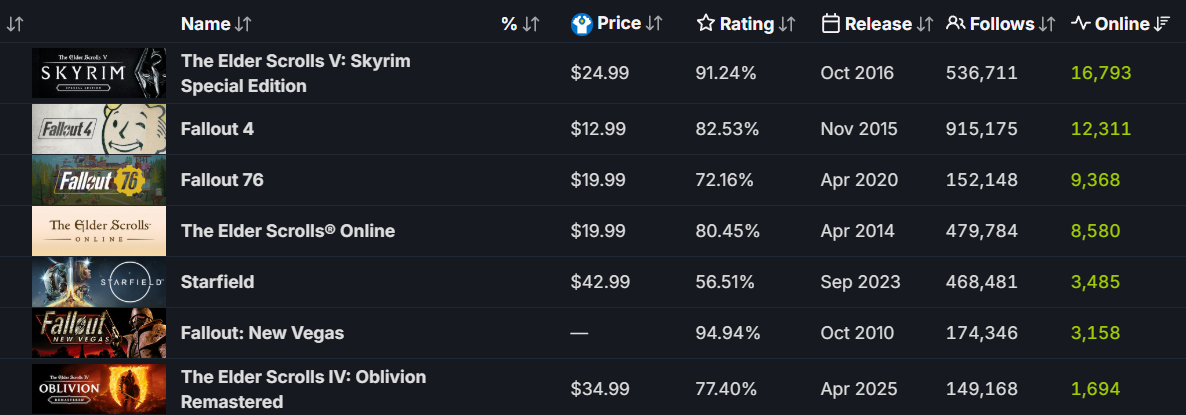
Task: Click the pulse icon beside Online
Action: (1081, 23)
